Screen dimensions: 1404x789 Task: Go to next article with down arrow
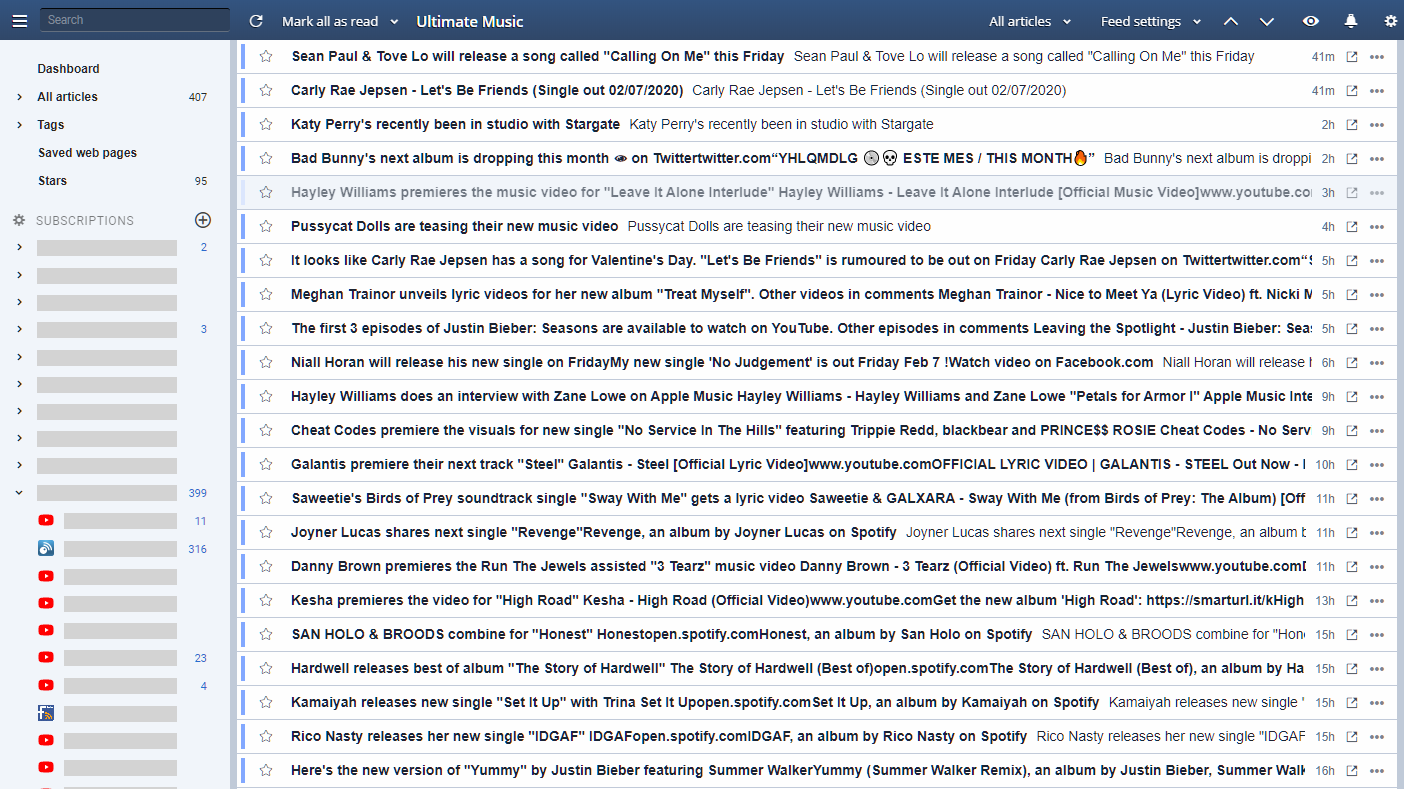(1267, 21)
